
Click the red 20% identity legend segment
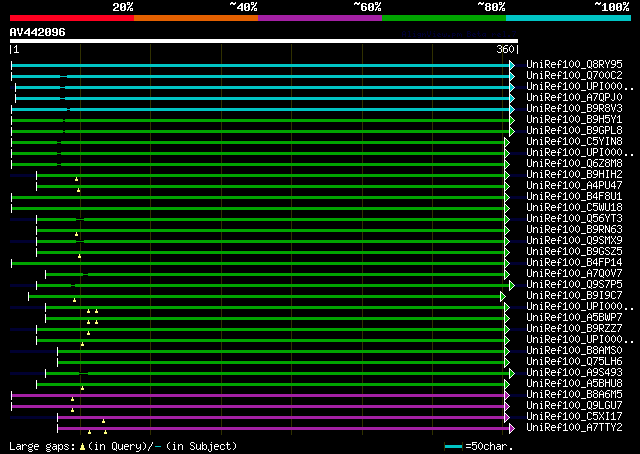(72, 18)
